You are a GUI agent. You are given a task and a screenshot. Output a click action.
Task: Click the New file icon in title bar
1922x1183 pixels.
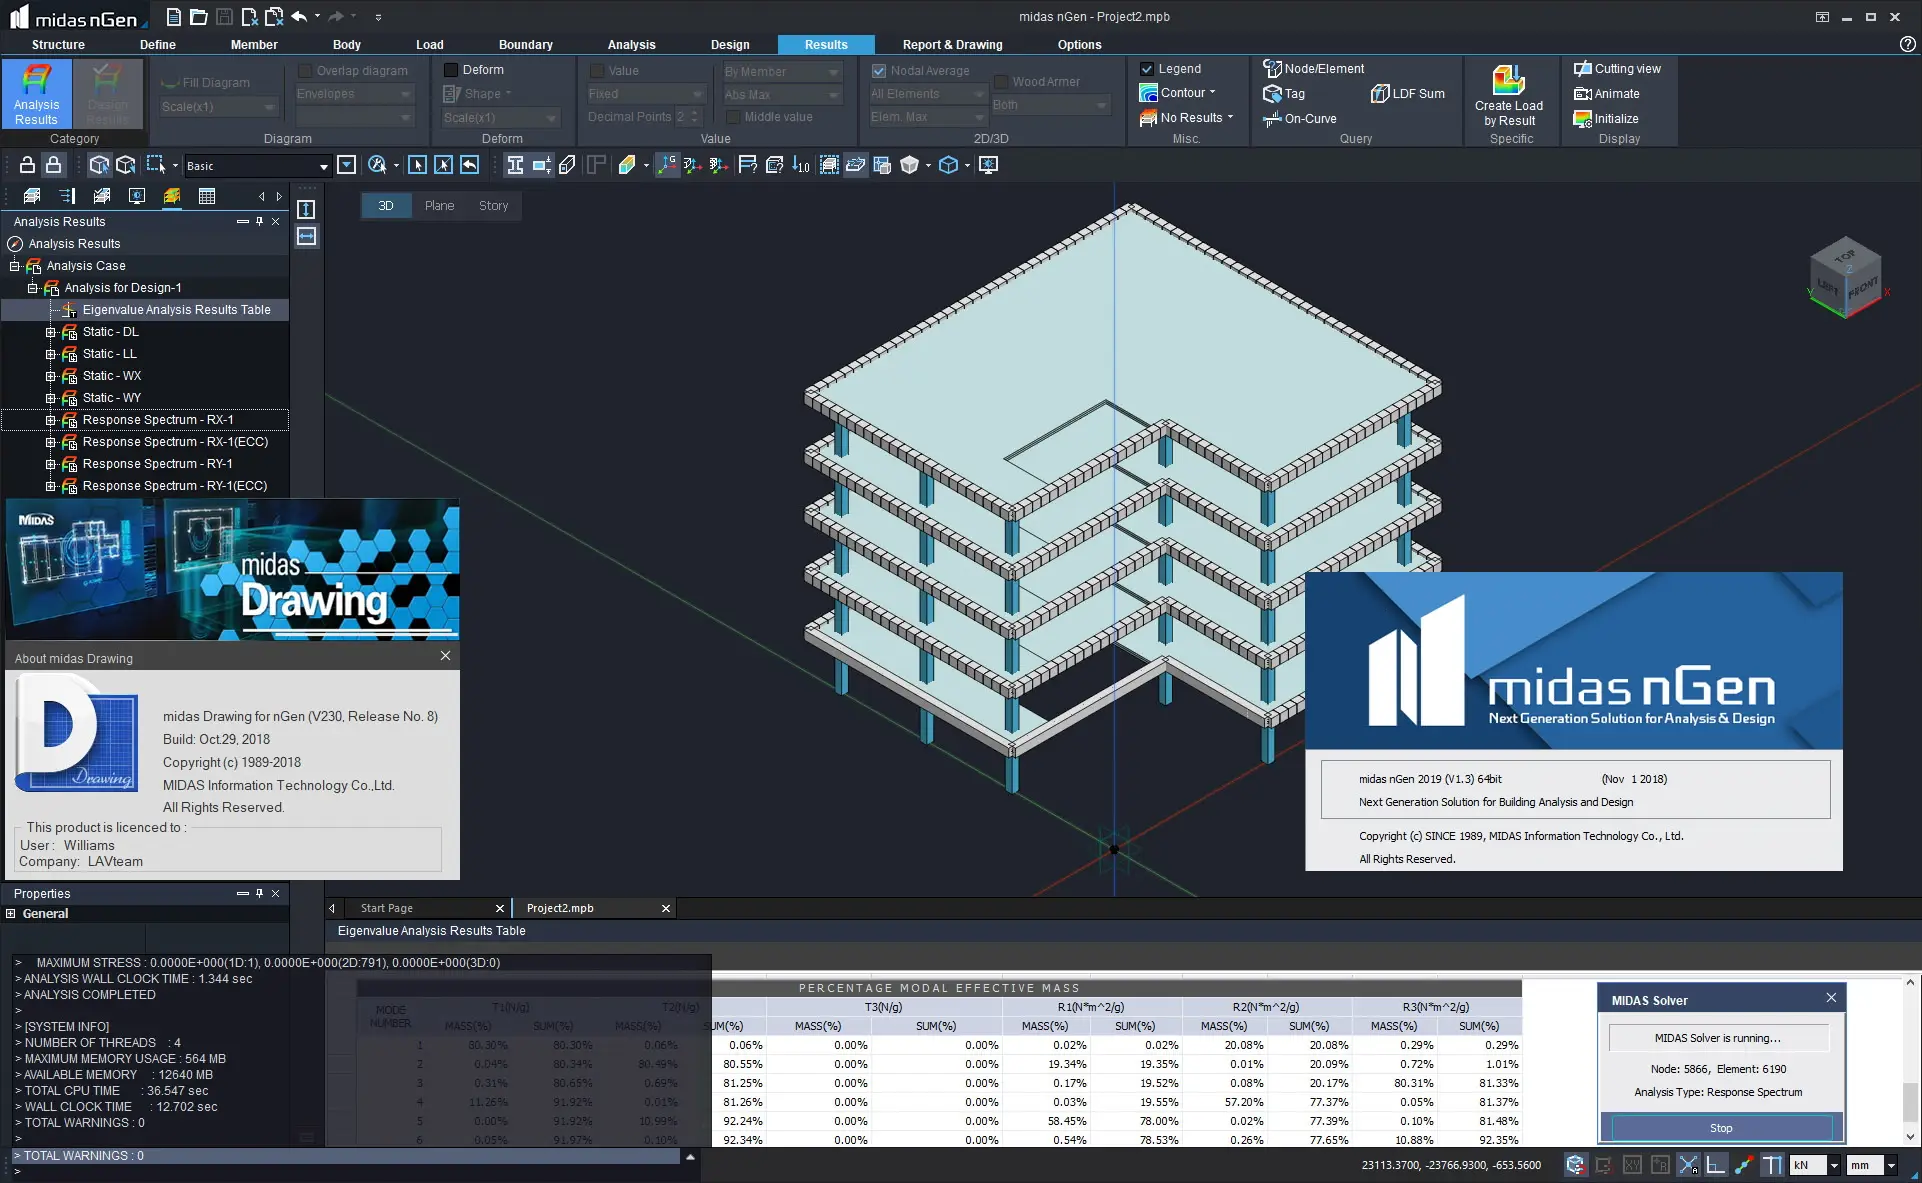pyautogui.click(x=174, y=16)
